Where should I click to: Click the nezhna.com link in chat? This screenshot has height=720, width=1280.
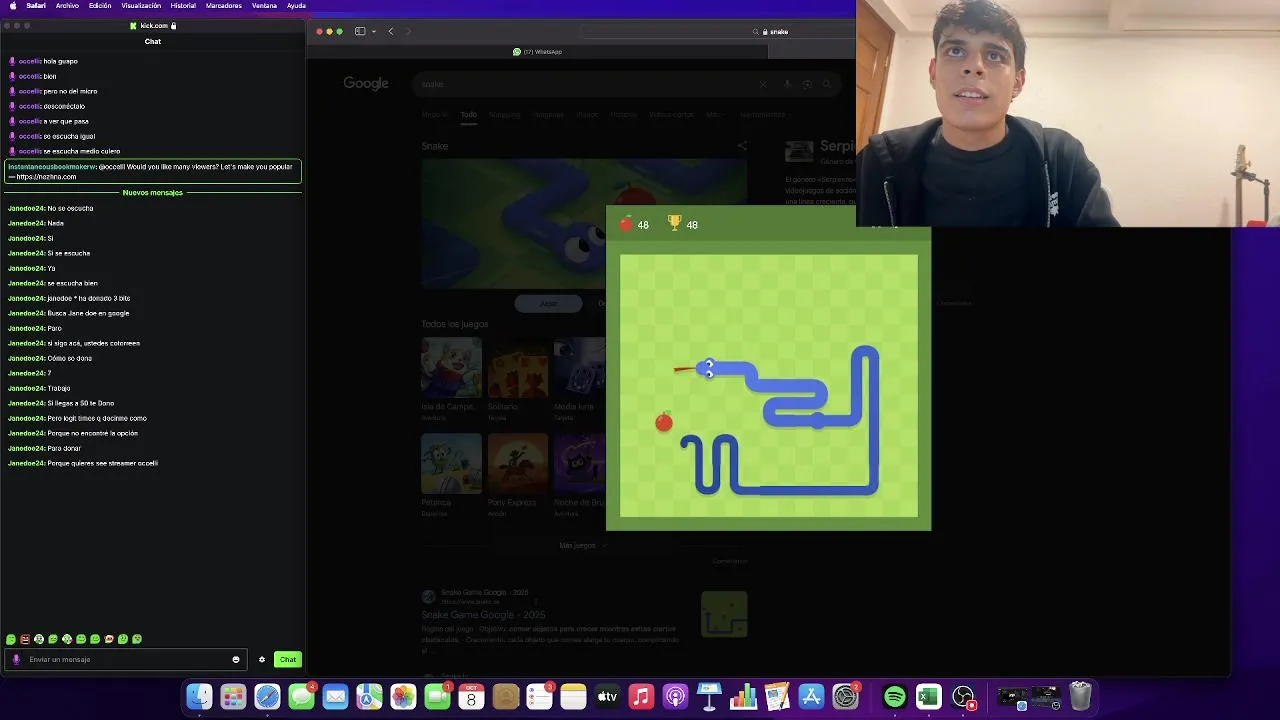pos(46,177)
